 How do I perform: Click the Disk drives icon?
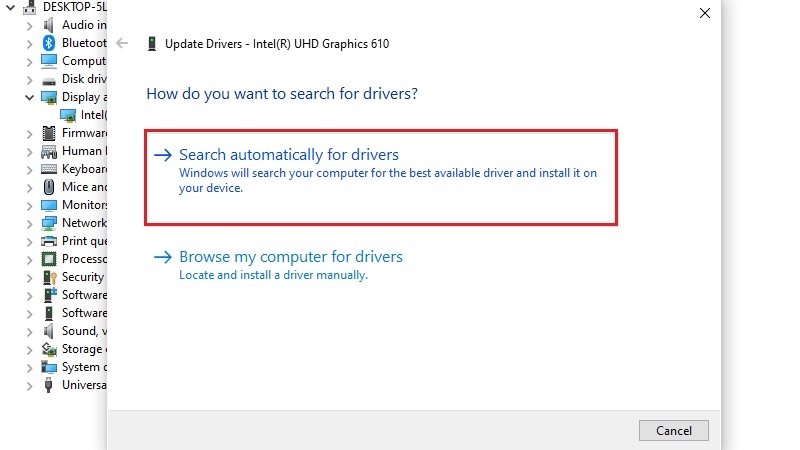pos(49,81)
